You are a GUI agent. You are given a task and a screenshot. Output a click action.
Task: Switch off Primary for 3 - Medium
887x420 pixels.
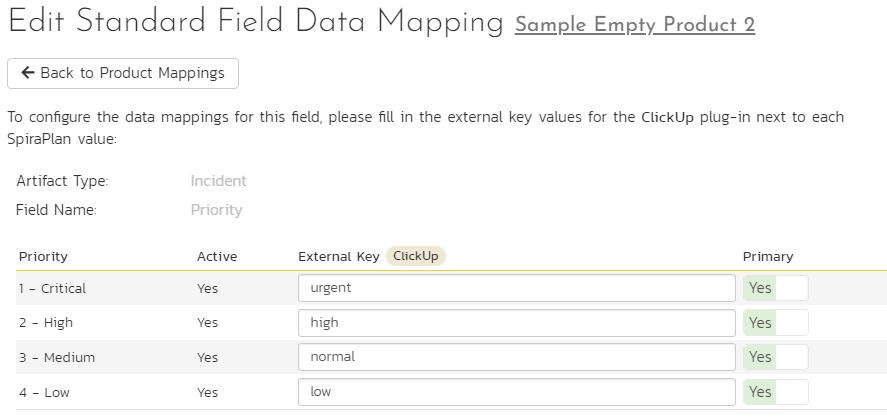(x=776, y=357)
